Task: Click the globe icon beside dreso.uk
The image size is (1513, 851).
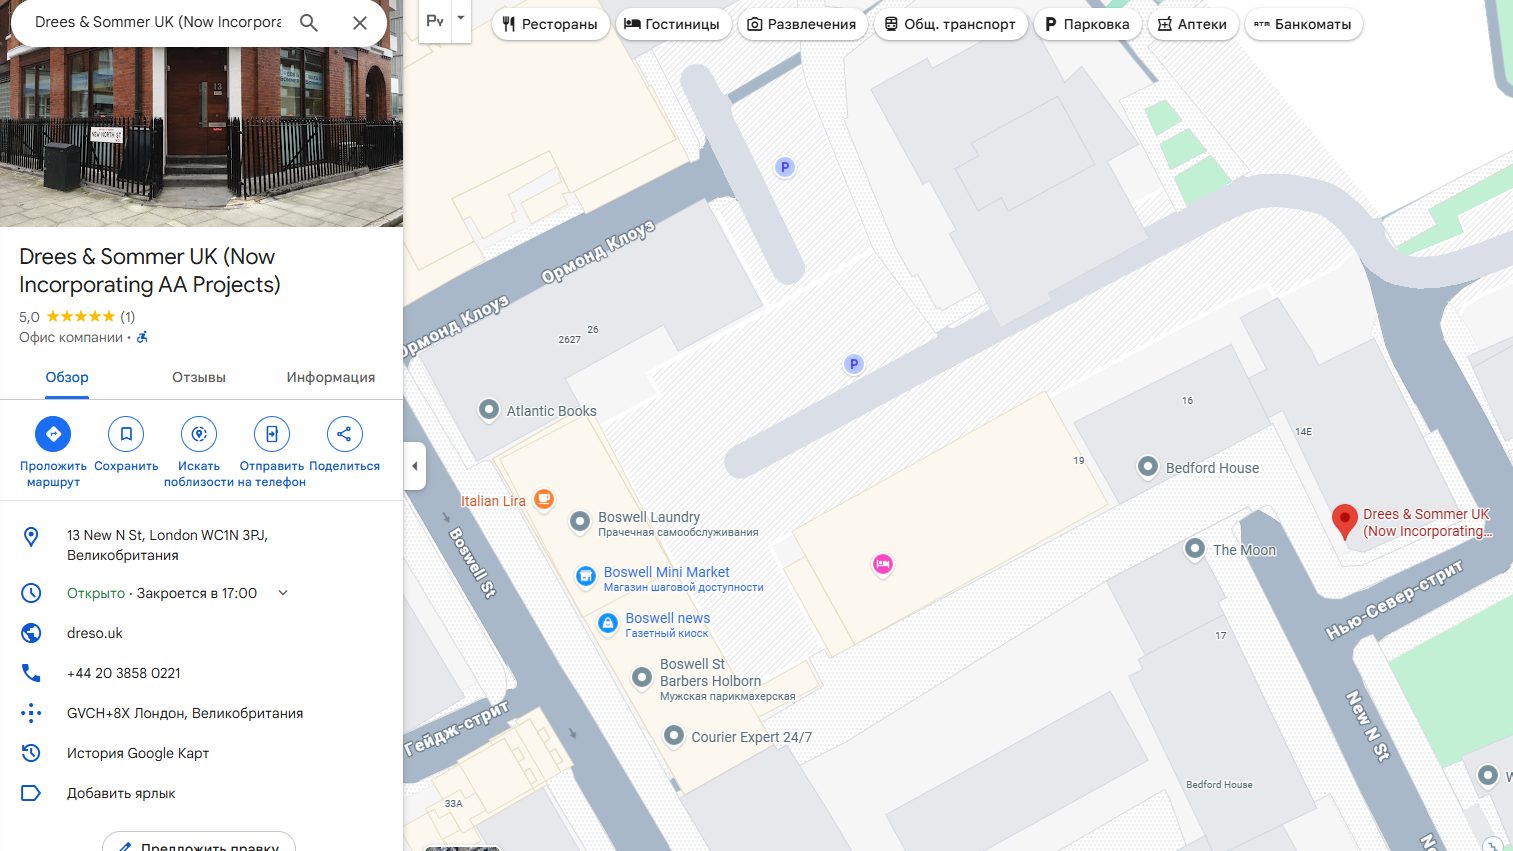Action: (x=31, y=633)
